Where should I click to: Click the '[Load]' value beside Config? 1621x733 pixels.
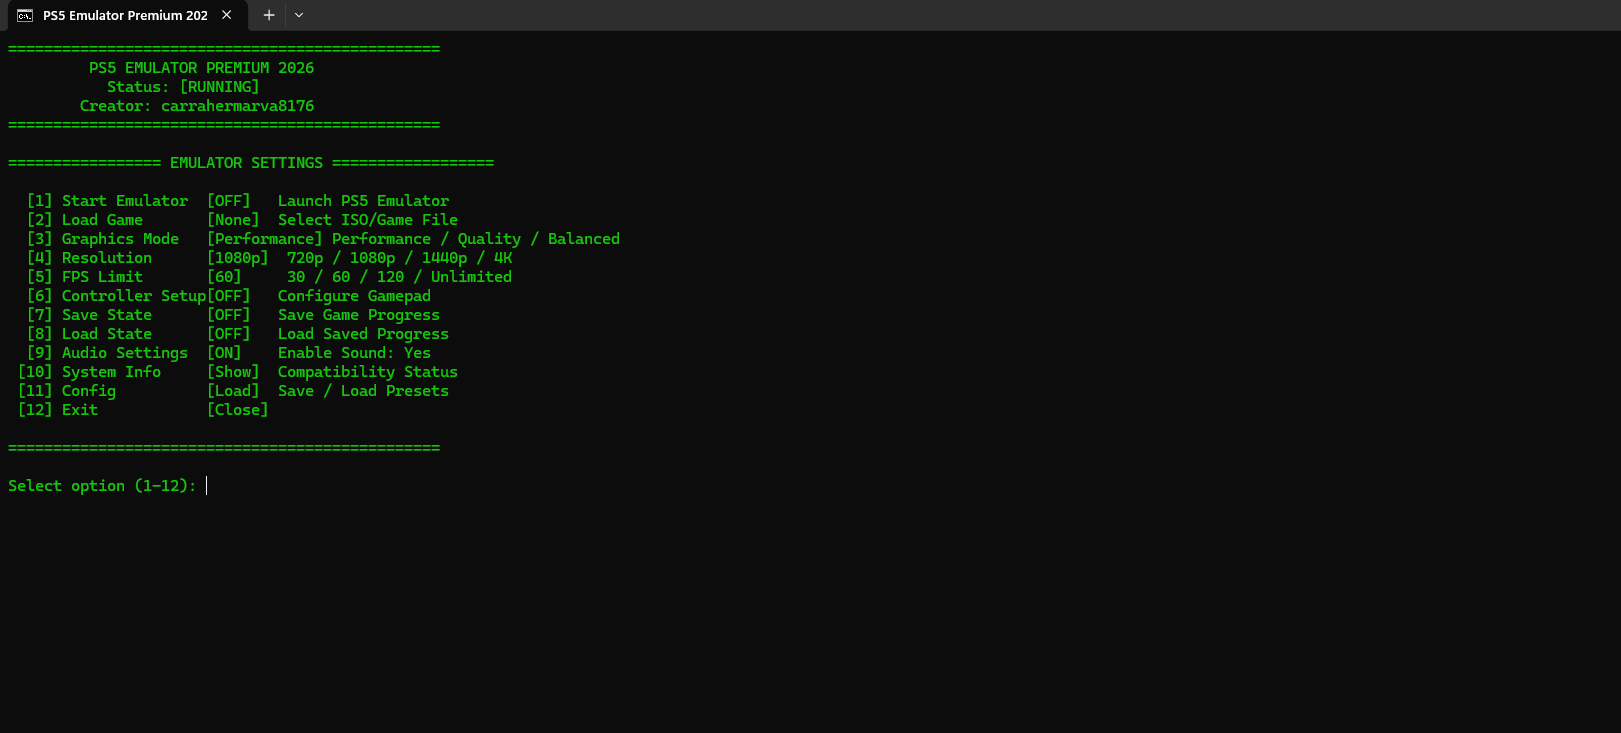233,391
